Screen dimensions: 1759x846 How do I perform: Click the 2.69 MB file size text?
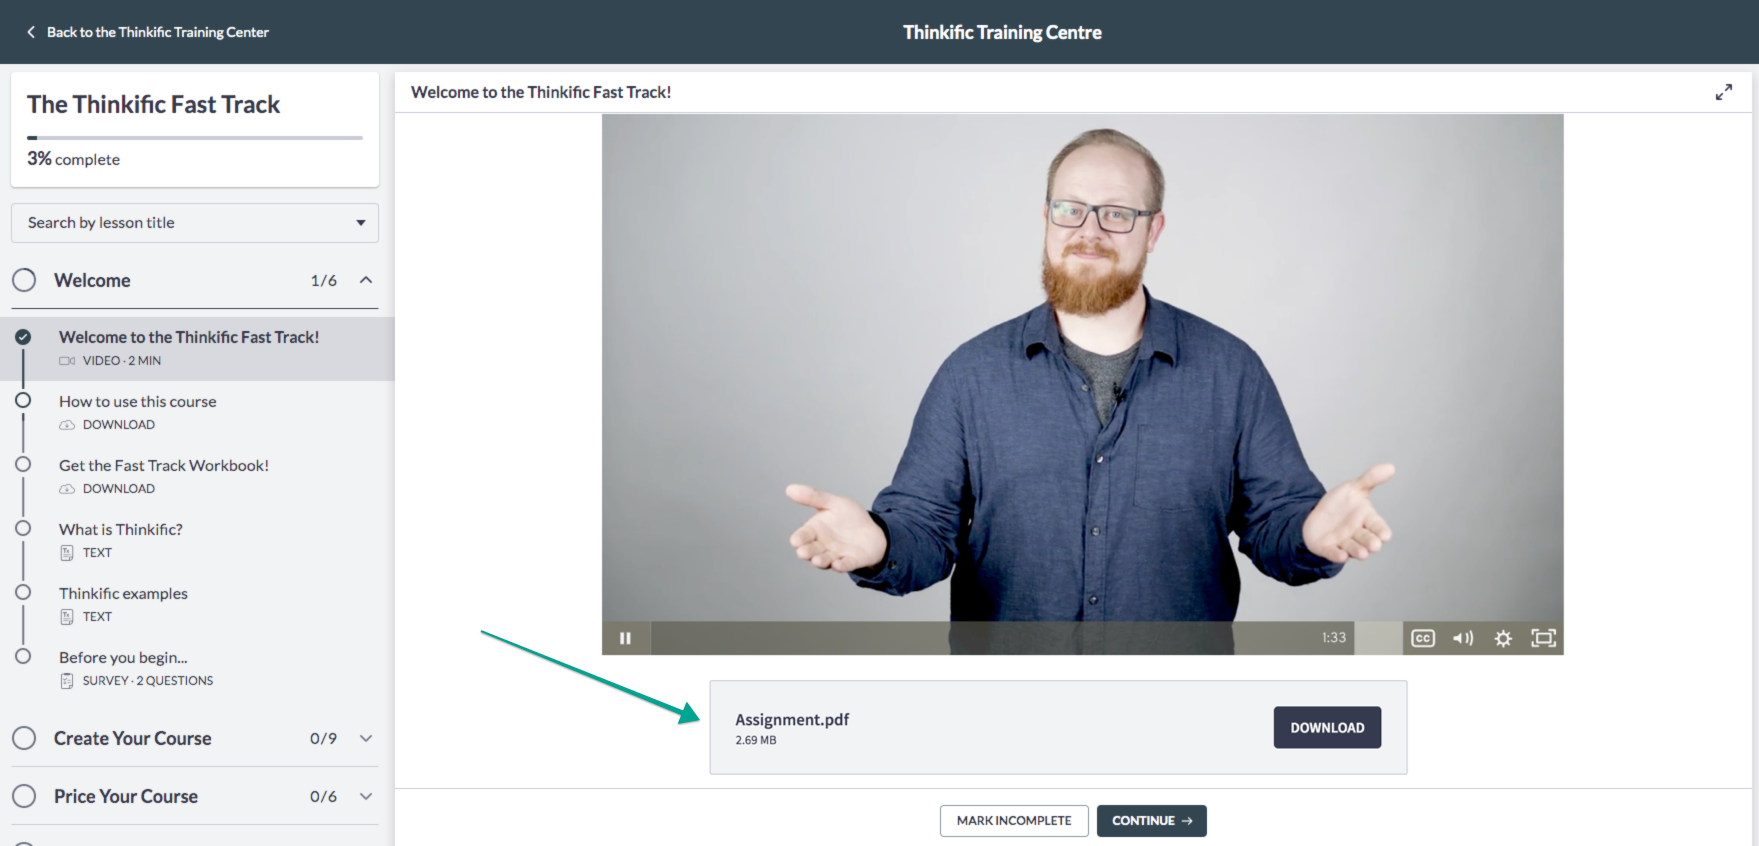(756, 741)
